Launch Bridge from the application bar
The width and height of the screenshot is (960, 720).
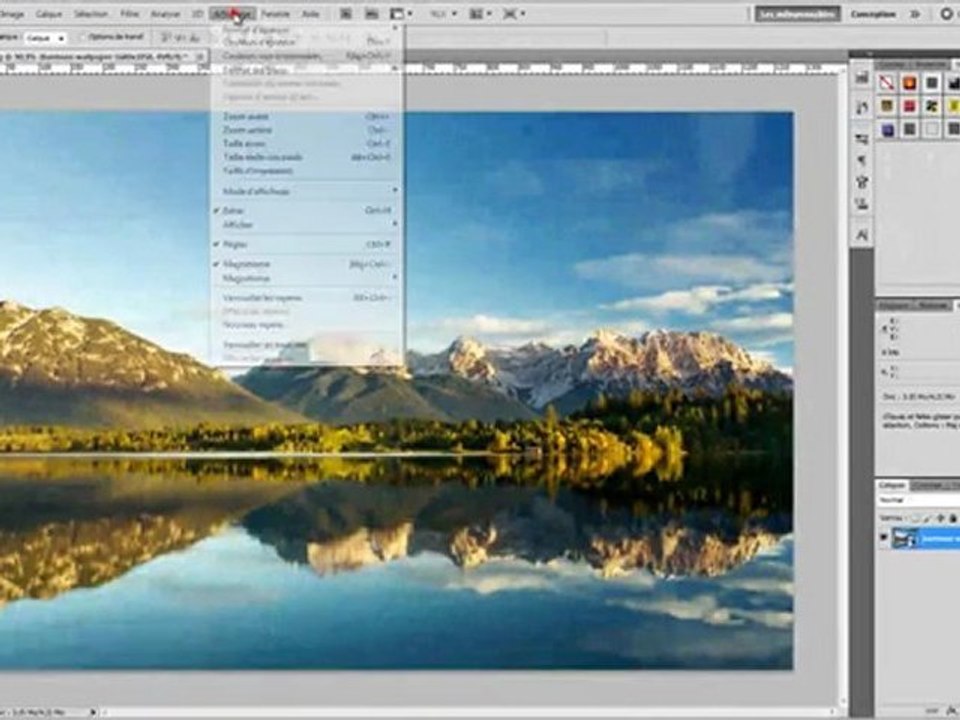pos(346,13)
